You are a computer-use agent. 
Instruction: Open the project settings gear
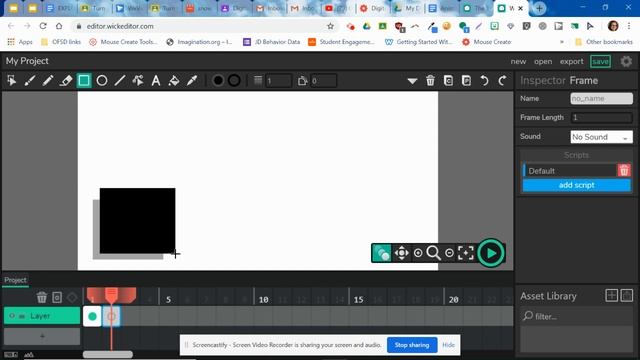coord(626,61)
